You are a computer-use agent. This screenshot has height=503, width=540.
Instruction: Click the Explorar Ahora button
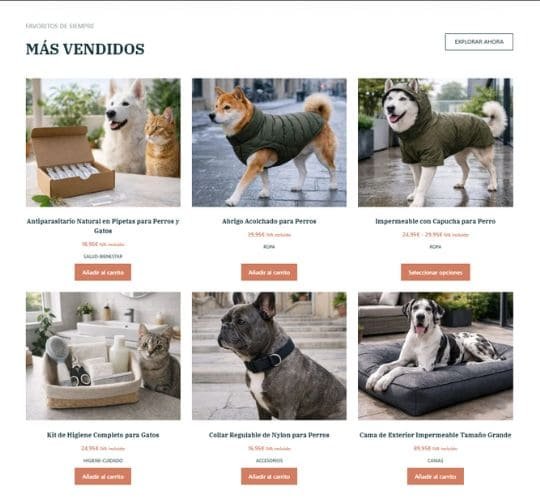479,42
